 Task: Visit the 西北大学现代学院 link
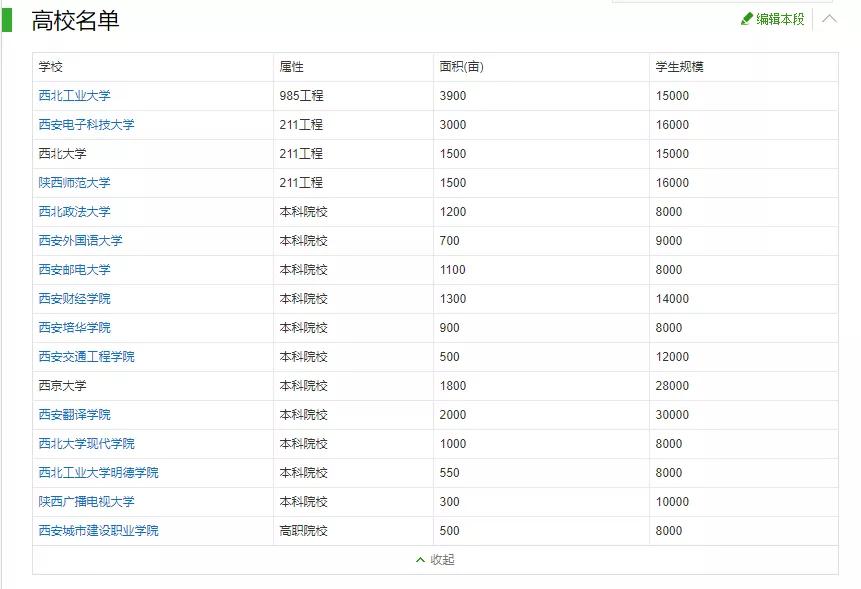(x=87, y=444)
